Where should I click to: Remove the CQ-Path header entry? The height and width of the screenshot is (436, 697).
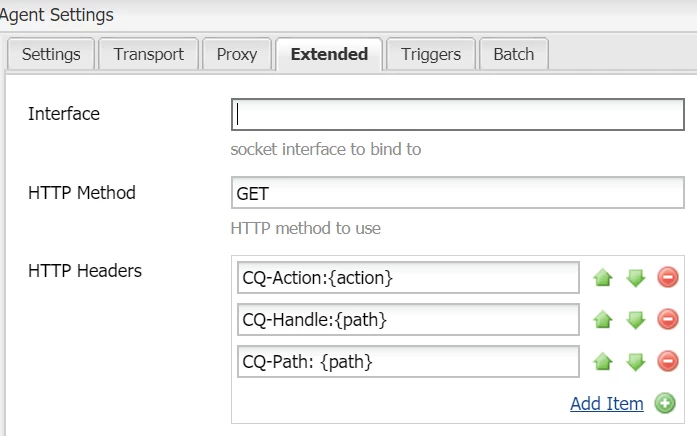pos(668,361)
